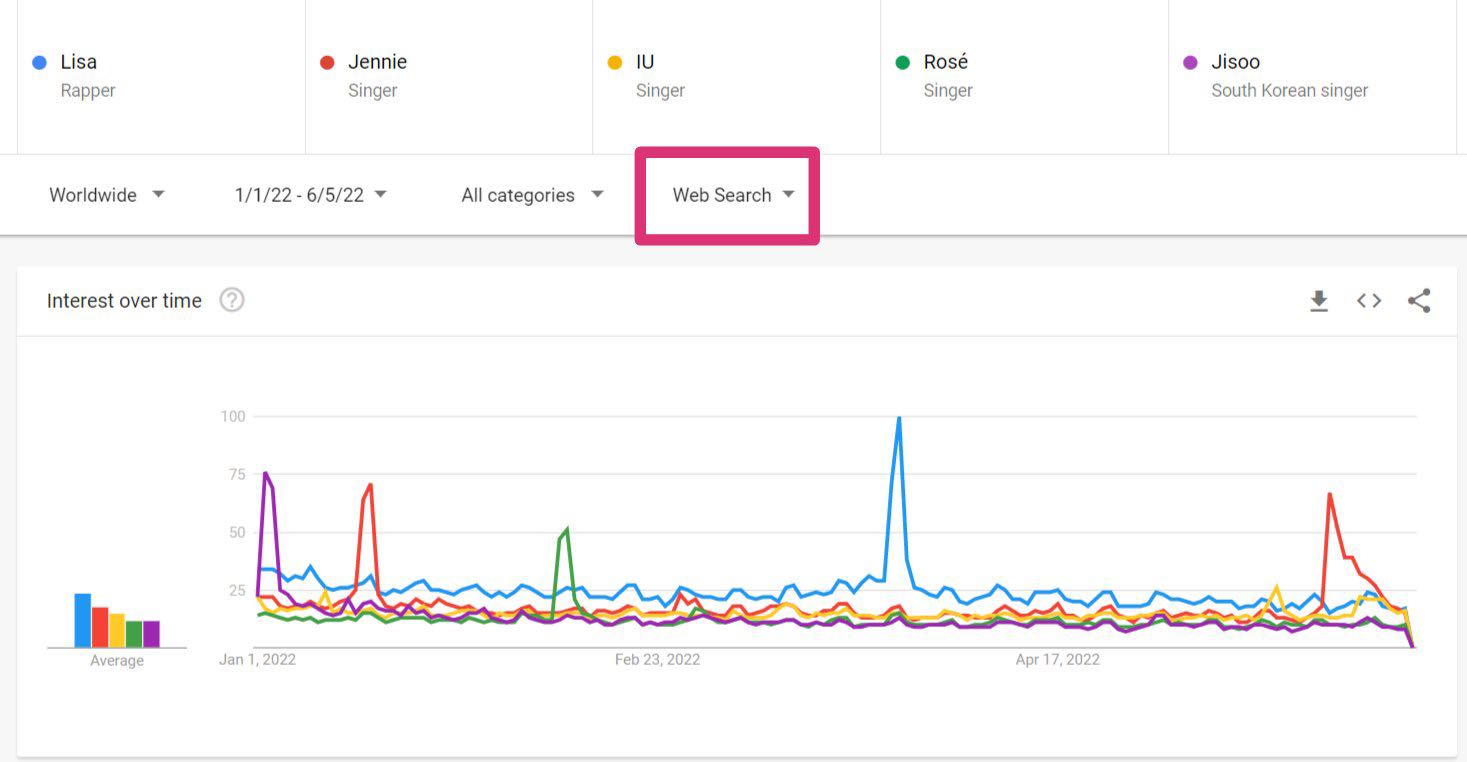Screen dimensions: 1467x762
Task: Edit the IU search term field
Action: pos(737,76)
